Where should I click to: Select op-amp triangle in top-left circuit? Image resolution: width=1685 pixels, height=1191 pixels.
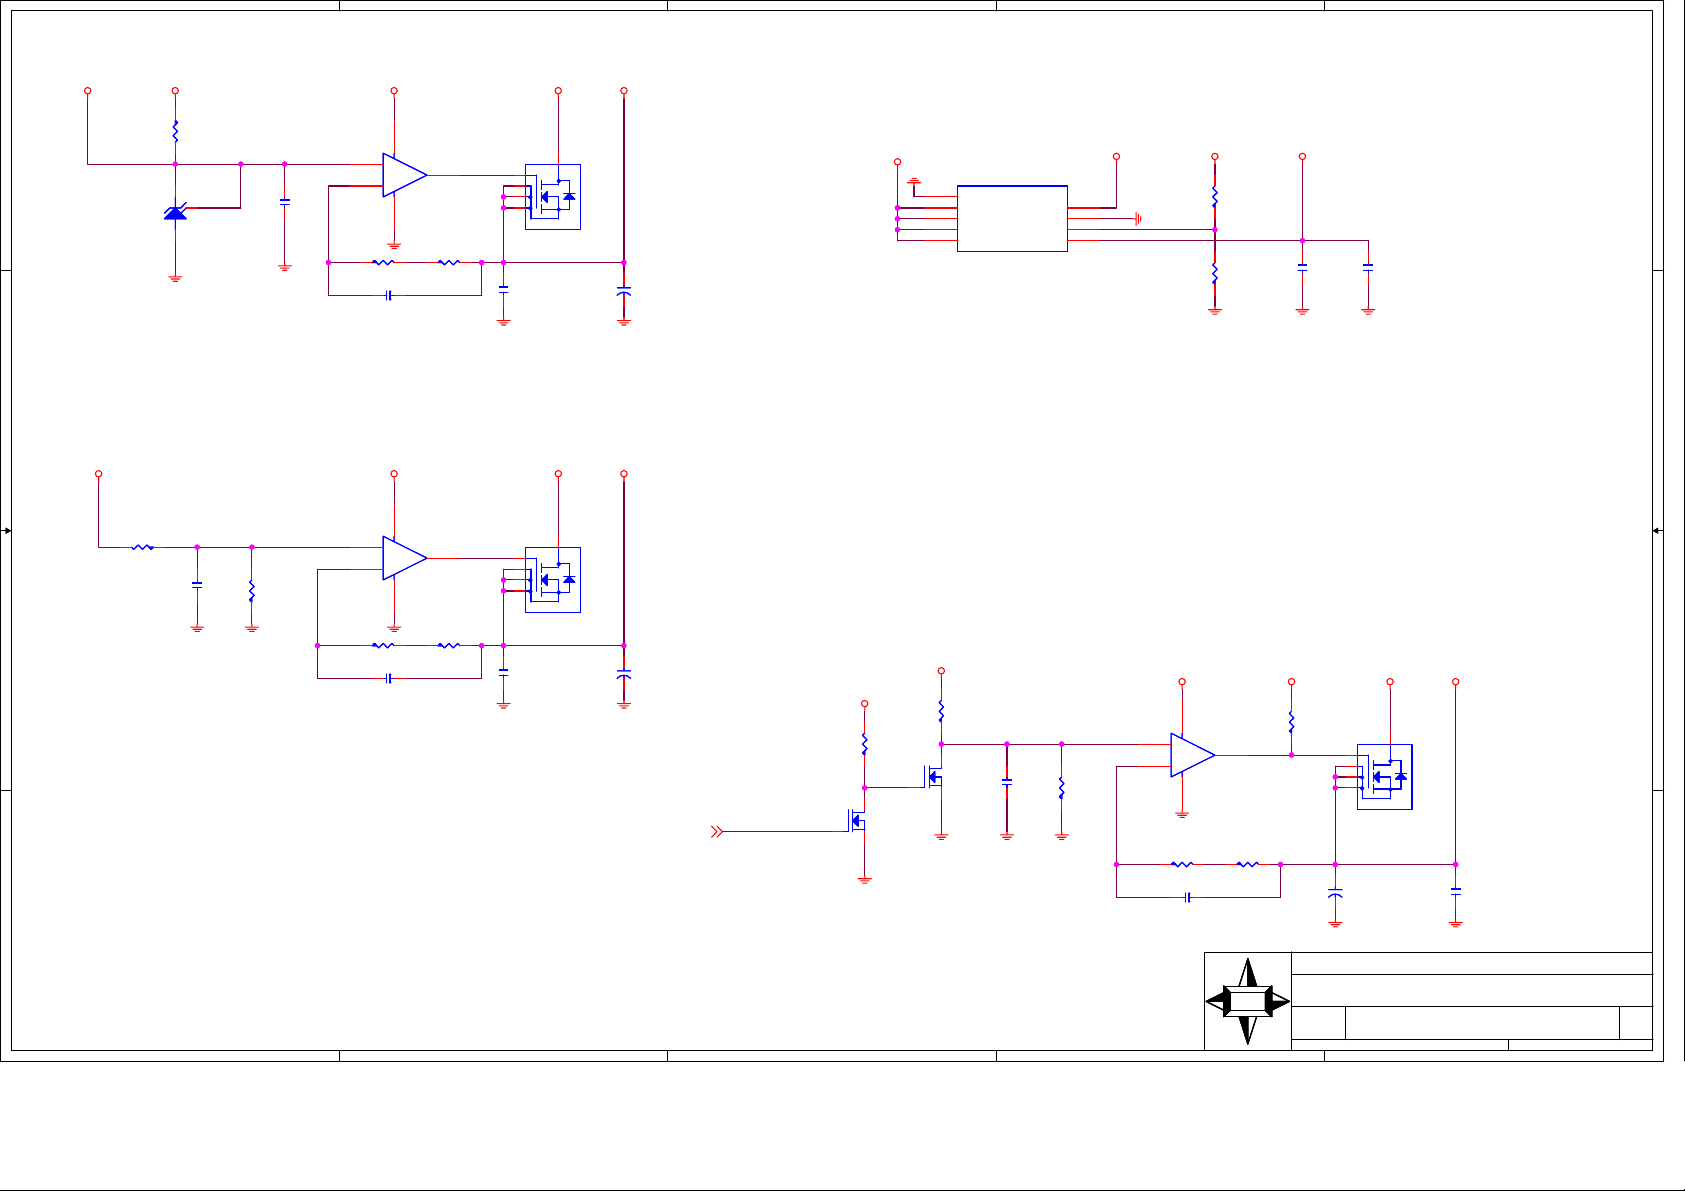click(x=405, y=175)
